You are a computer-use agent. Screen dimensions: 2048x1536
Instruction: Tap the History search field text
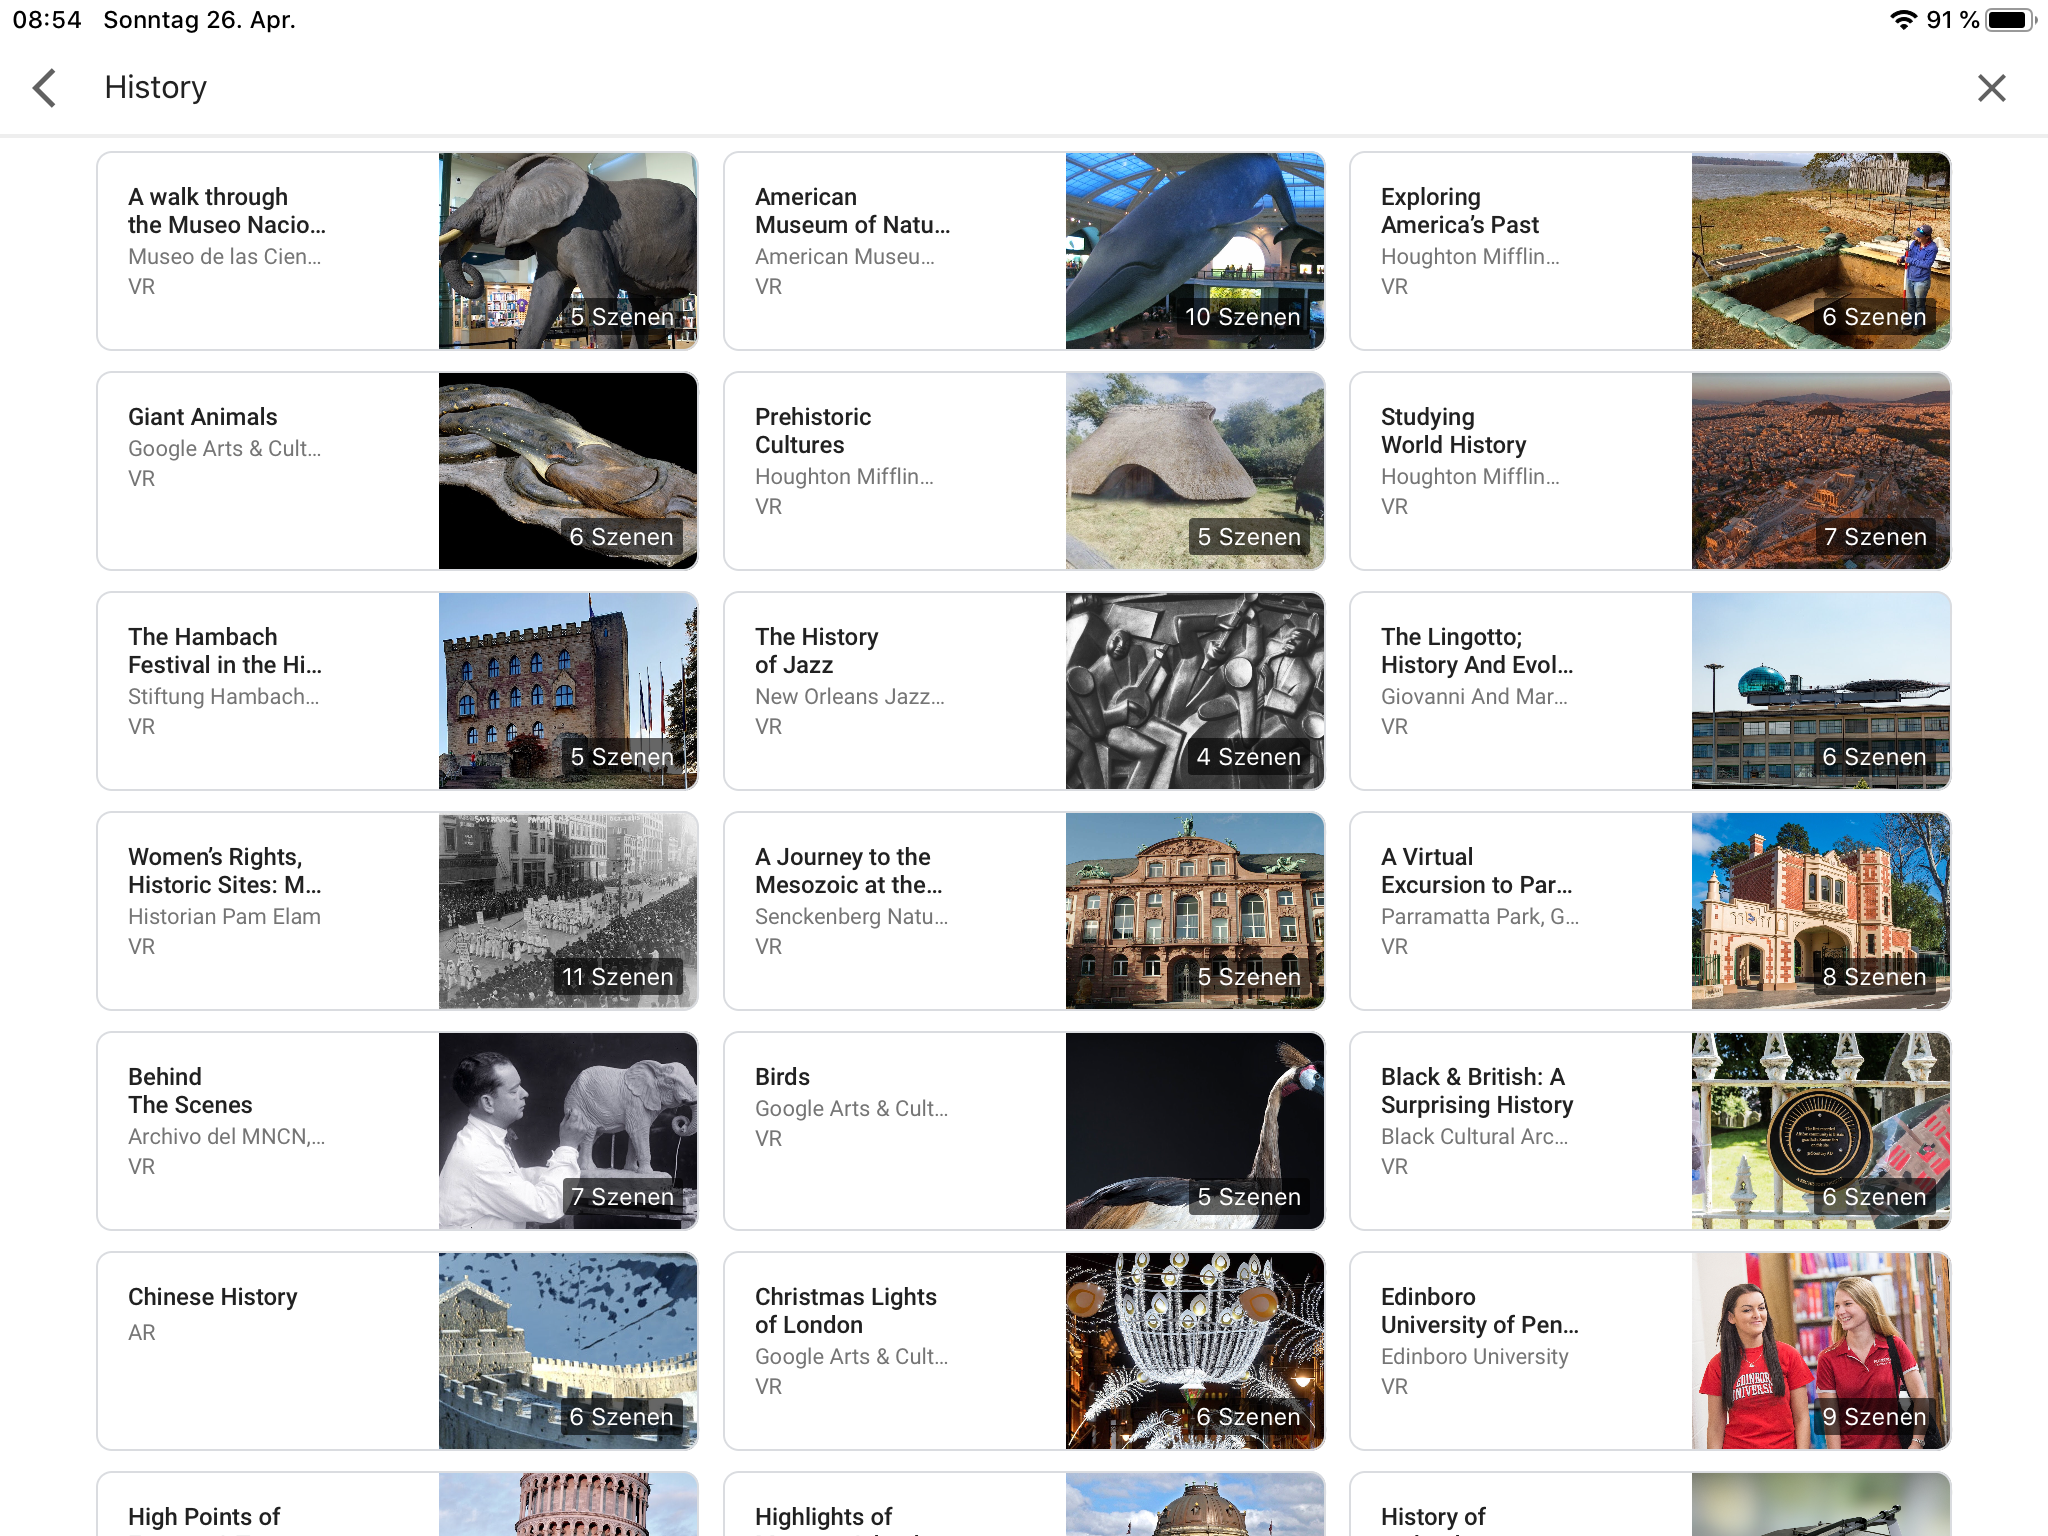156,87
